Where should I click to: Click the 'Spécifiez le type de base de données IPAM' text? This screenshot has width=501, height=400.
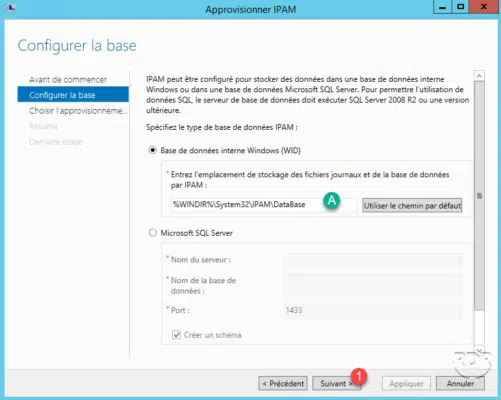(222, 127)
